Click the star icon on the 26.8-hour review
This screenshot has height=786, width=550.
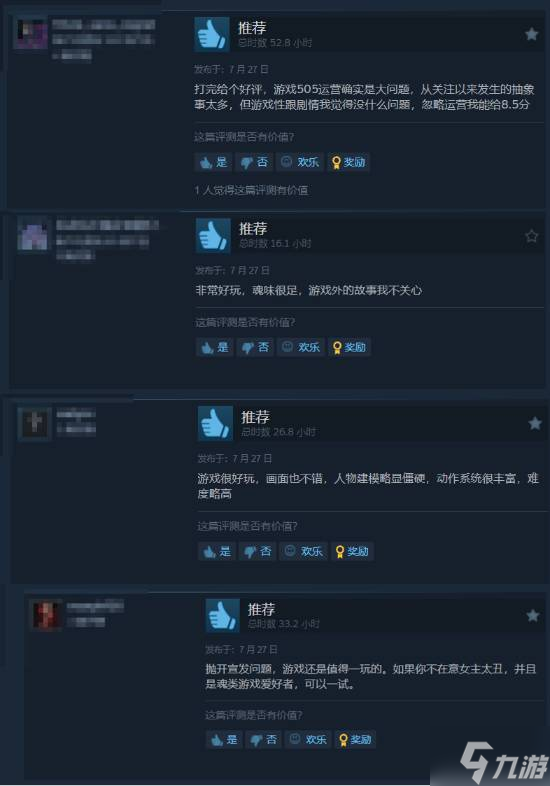pyautogui.click(x=535, y=423)
